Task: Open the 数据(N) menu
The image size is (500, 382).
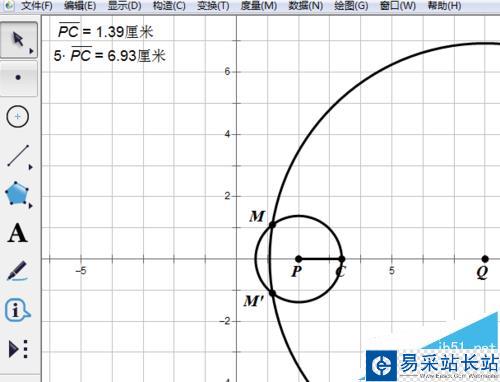Action: click(306, 6)
